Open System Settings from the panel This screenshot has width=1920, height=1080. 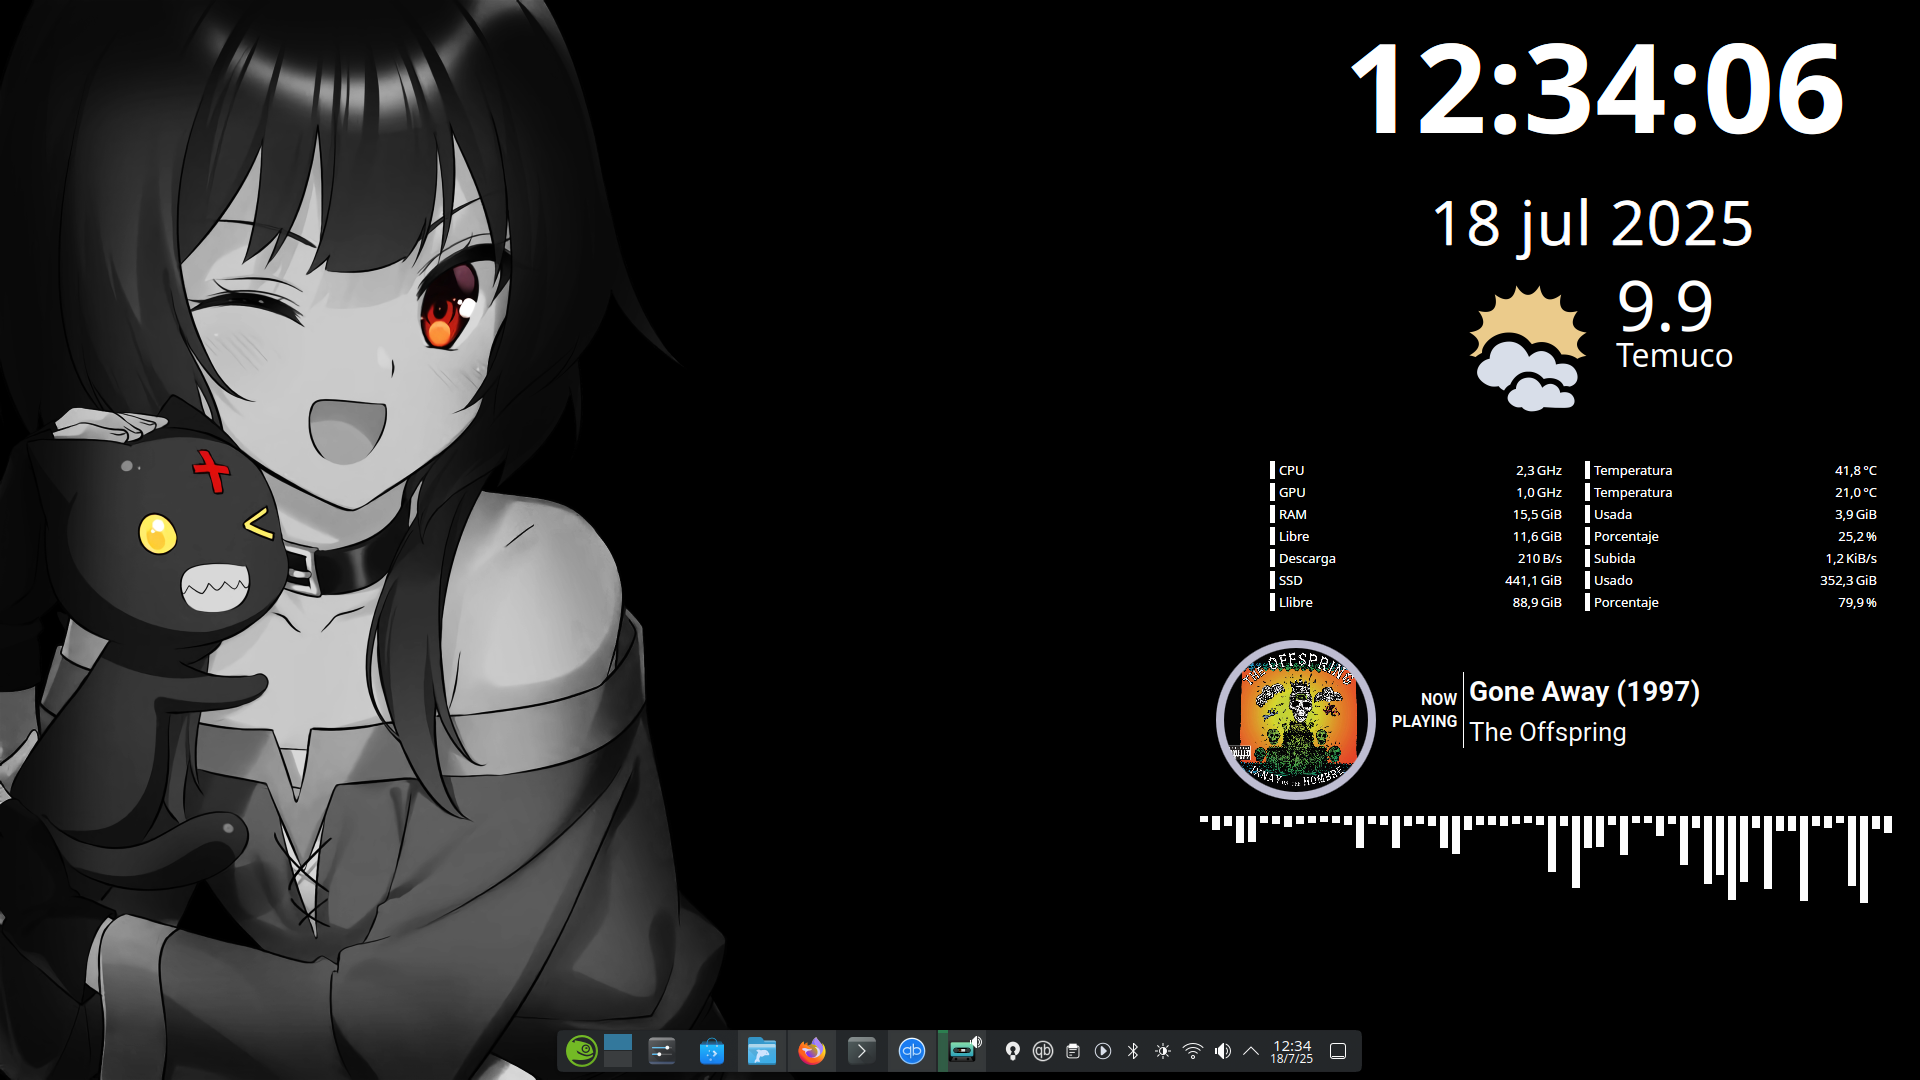(x=662, y=1051)
